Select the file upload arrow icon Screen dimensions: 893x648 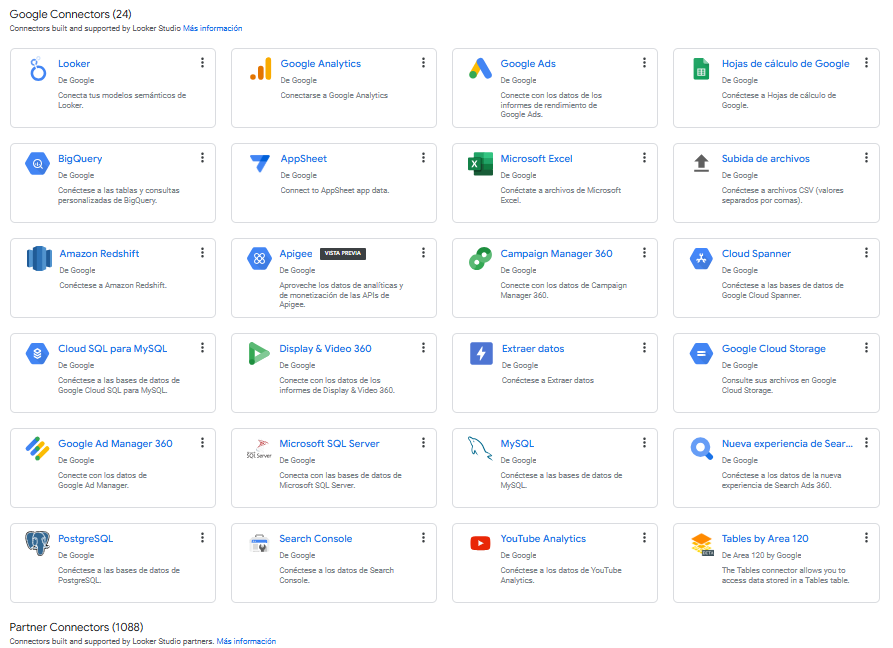coord(701,163)
